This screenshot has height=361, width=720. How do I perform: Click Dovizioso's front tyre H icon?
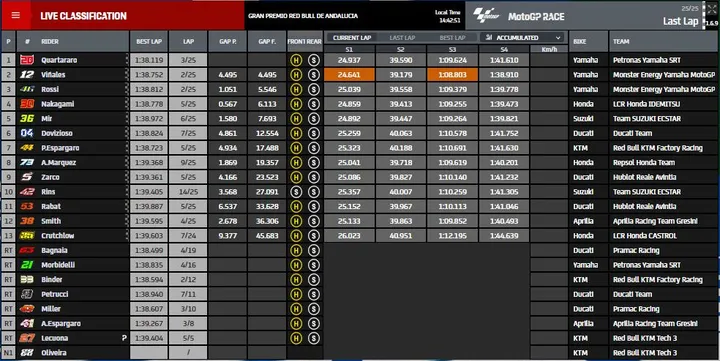296,133
